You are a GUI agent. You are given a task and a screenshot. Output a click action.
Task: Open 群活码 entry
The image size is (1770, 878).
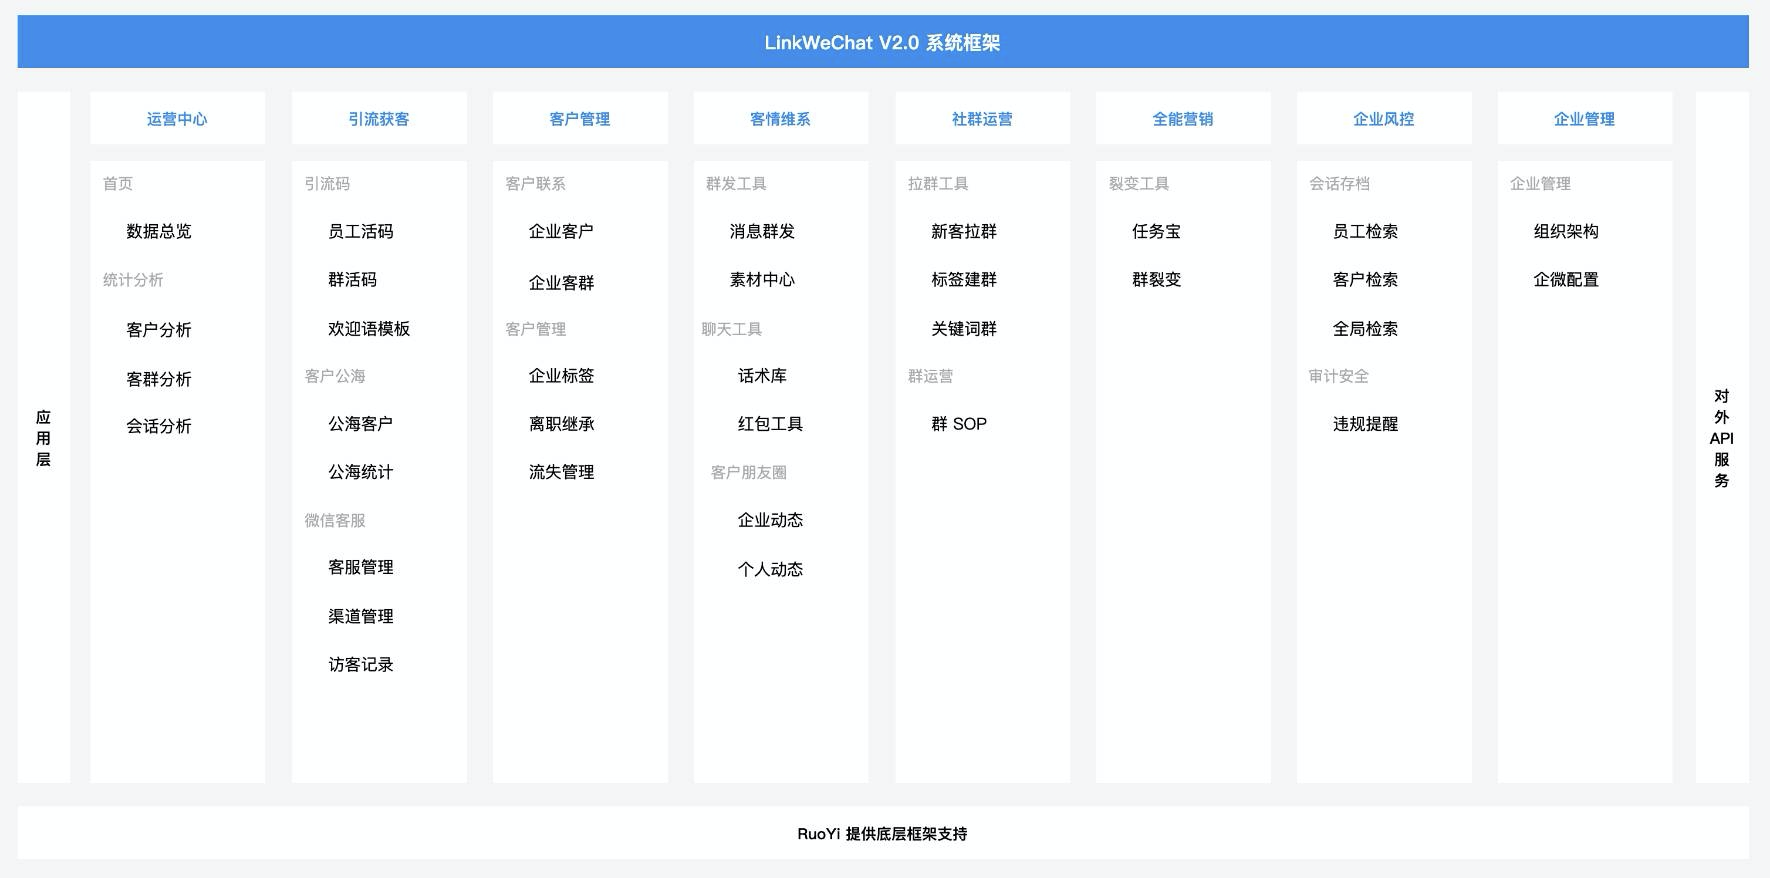pos(353,279)
